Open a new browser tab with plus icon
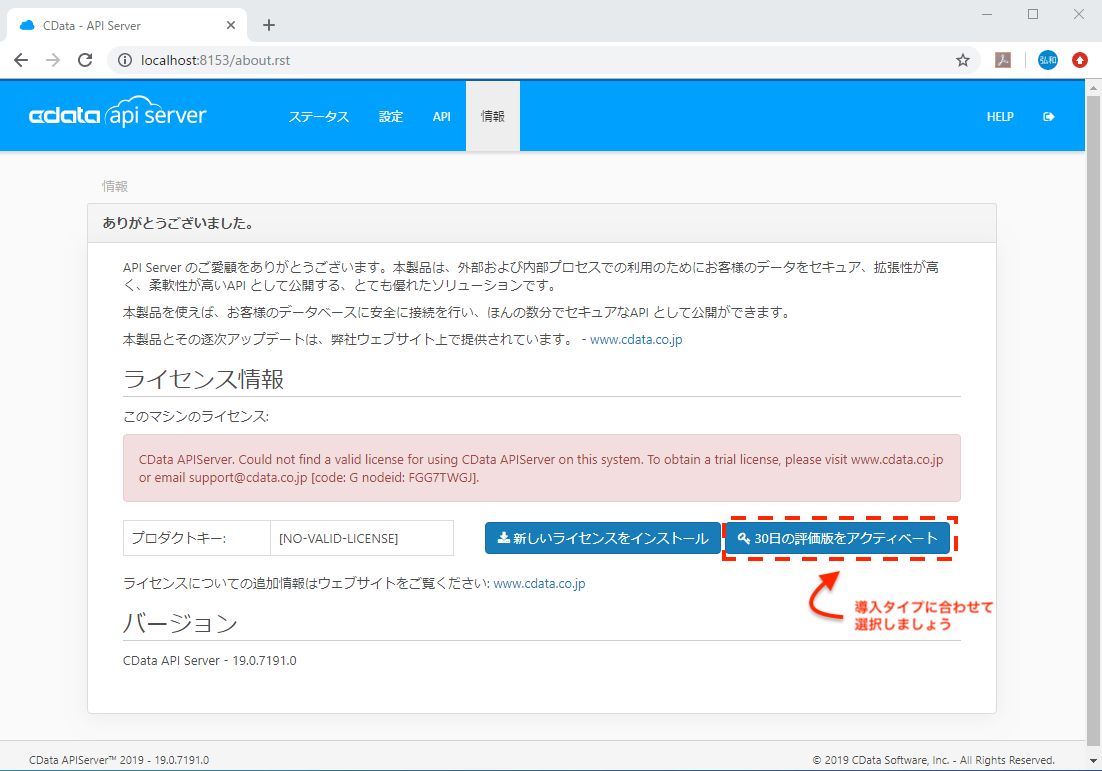 click(268, 25)
